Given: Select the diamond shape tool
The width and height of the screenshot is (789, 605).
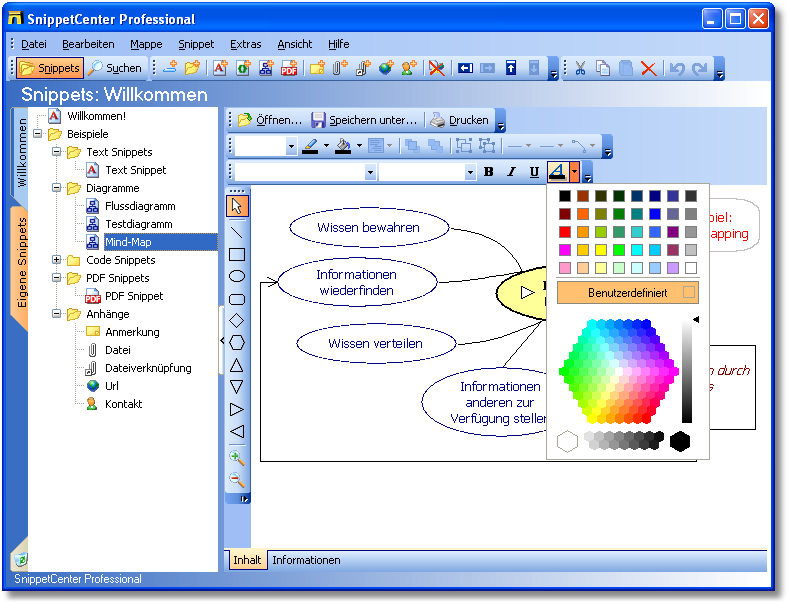Looking at the screenshot, I should coord(237,321).
